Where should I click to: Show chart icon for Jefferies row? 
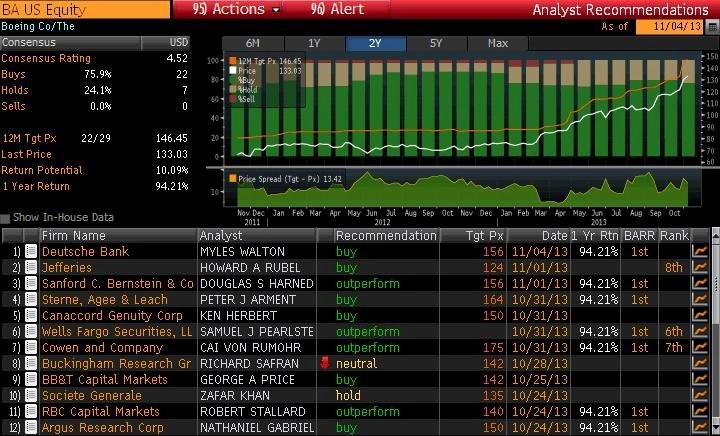click(700, 268)
